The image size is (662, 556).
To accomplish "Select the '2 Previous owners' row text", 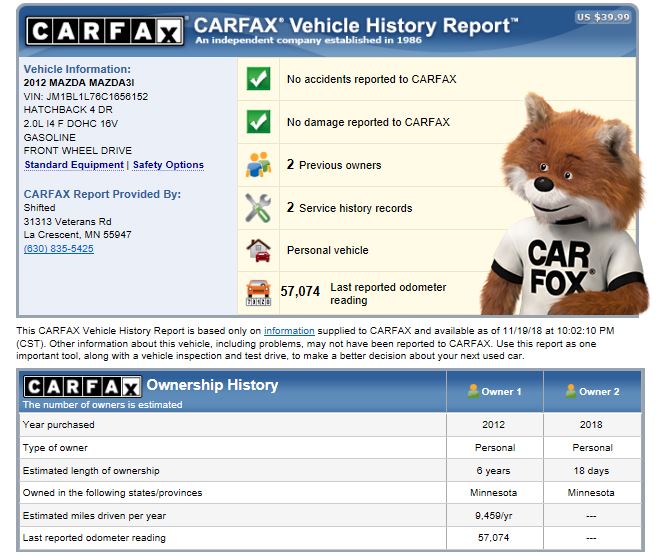I will pyautogui.click(x=334, y=165).
